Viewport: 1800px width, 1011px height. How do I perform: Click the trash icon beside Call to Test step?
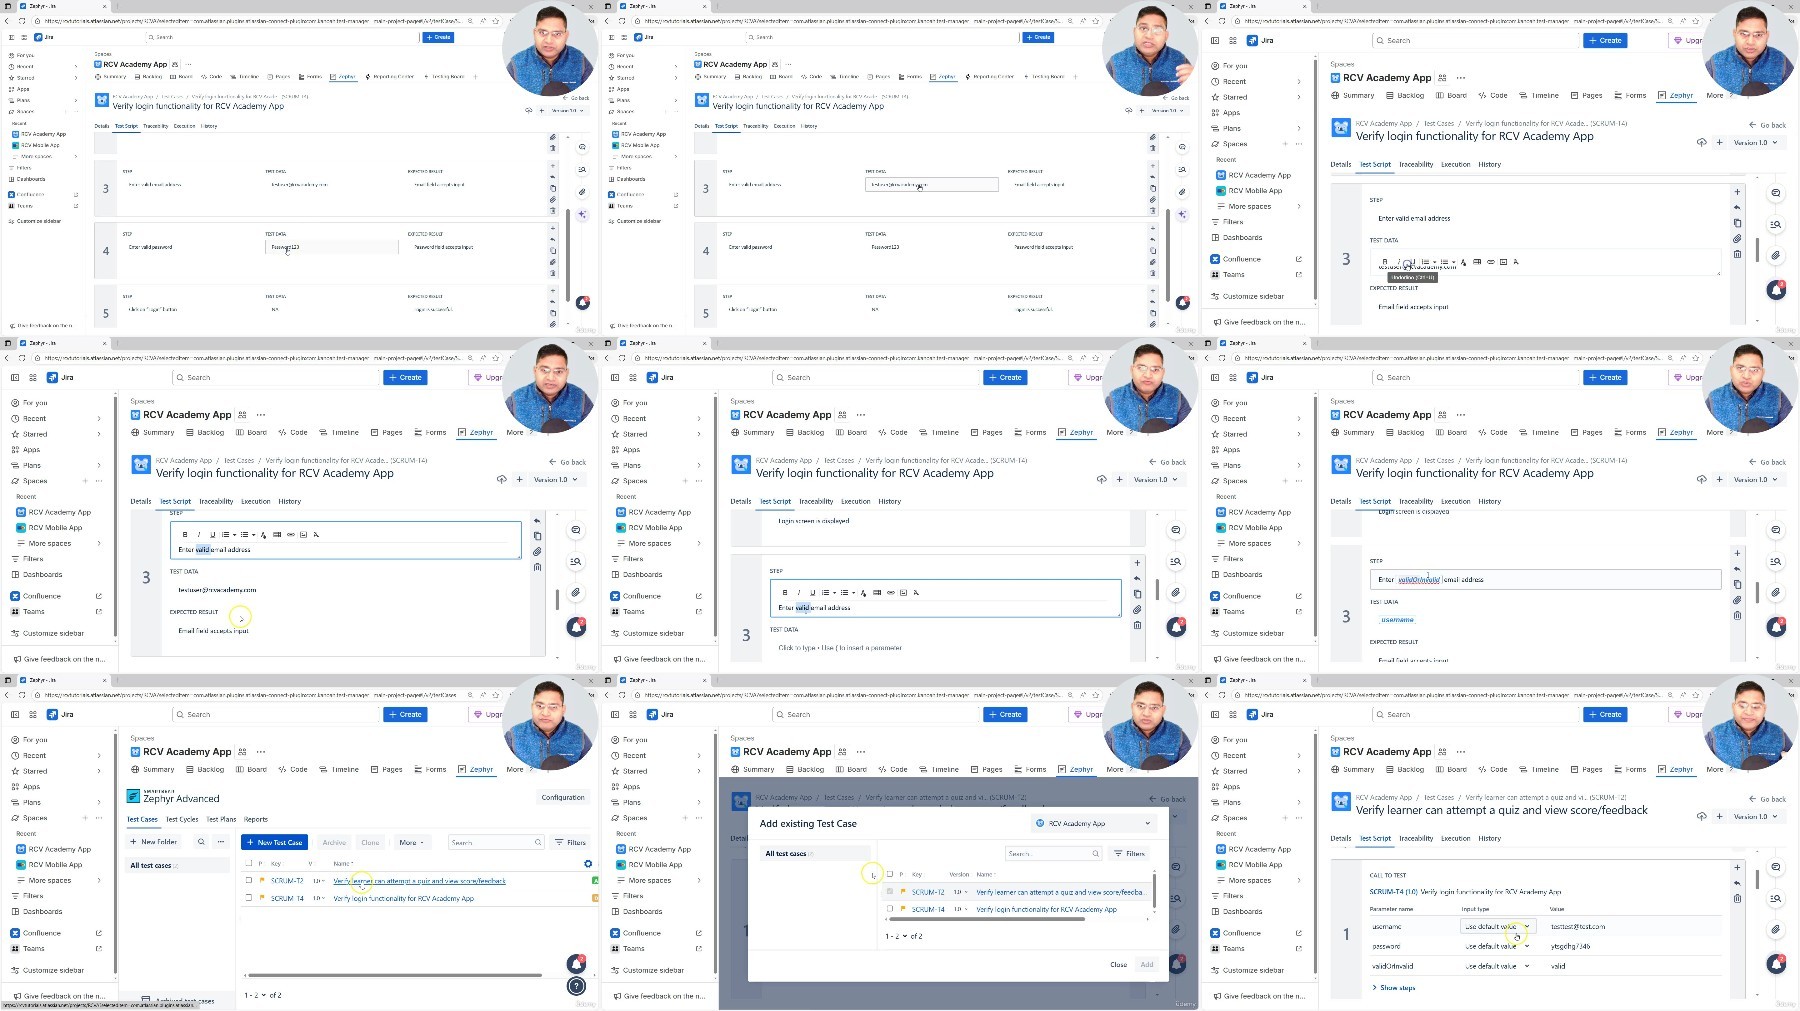point(1737,899)
